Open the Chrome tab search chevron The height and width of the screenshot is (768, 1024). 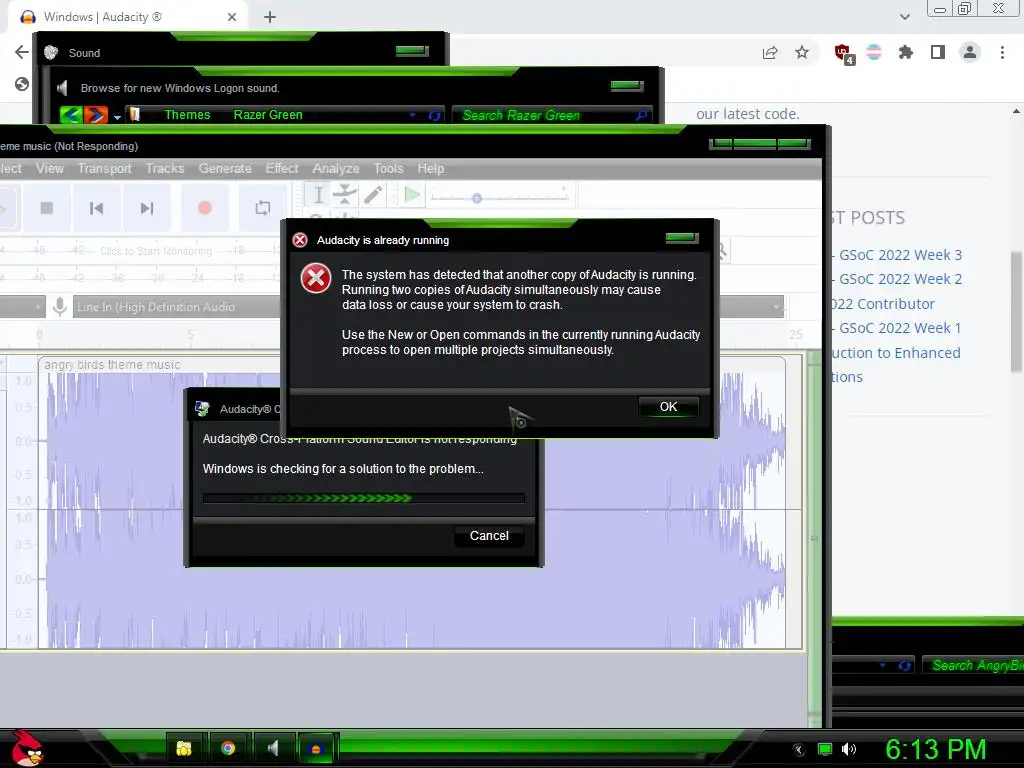(904, 17)
